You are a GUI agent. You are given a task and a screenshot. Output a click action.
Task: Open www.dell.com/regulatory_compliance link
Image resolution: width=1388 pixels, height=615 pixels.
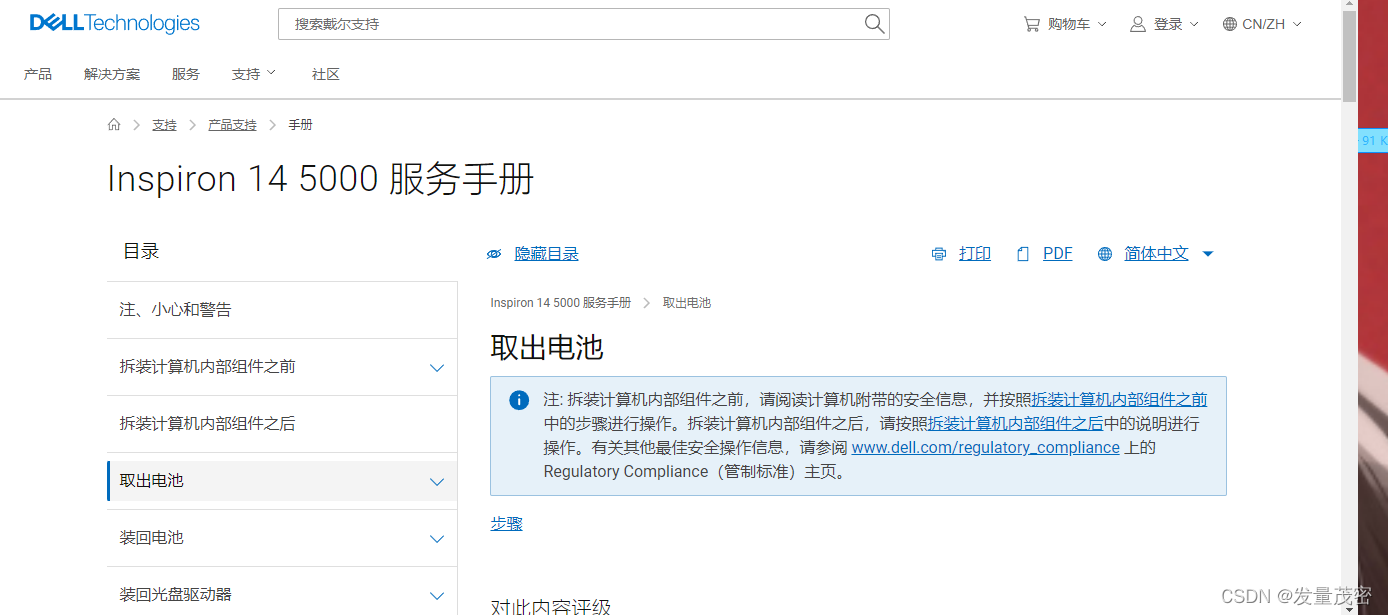[986, 448]
